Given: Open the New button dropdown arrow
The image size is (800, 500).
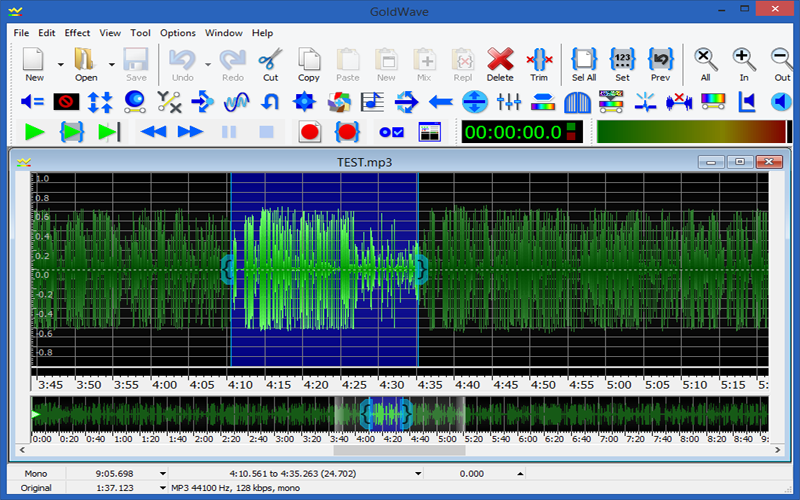Looking at the screenshot, I should [x=61, y=65].
